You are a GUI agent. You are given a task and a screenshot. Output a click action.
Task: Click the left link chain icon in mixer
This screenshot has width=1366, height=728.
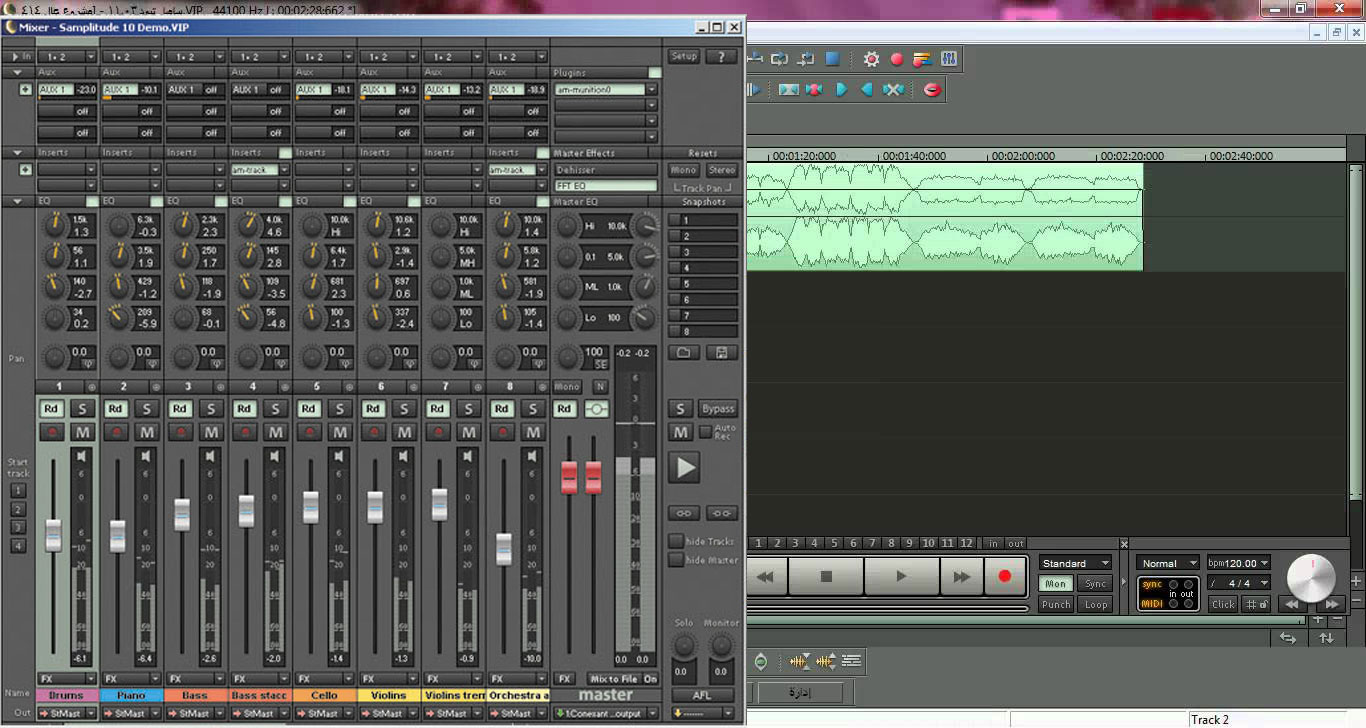684,513
